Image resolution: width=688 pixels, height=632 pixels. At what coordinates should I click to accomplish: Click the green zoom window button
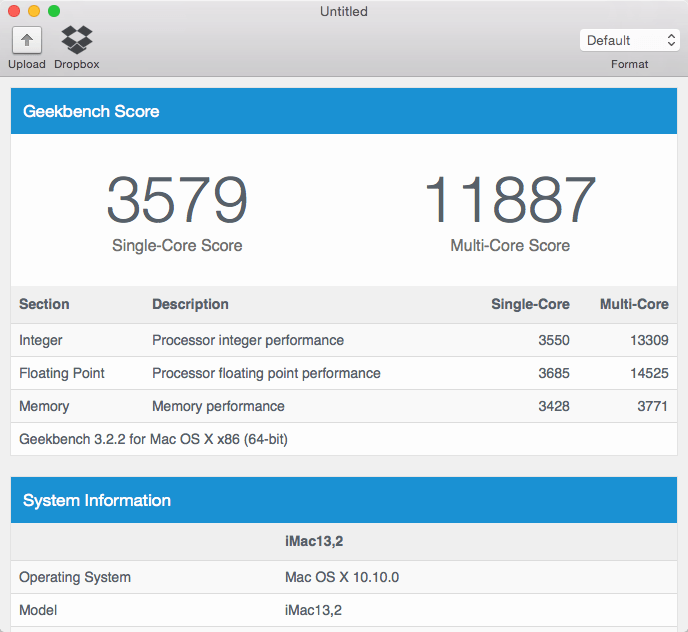tap(54, 11)
